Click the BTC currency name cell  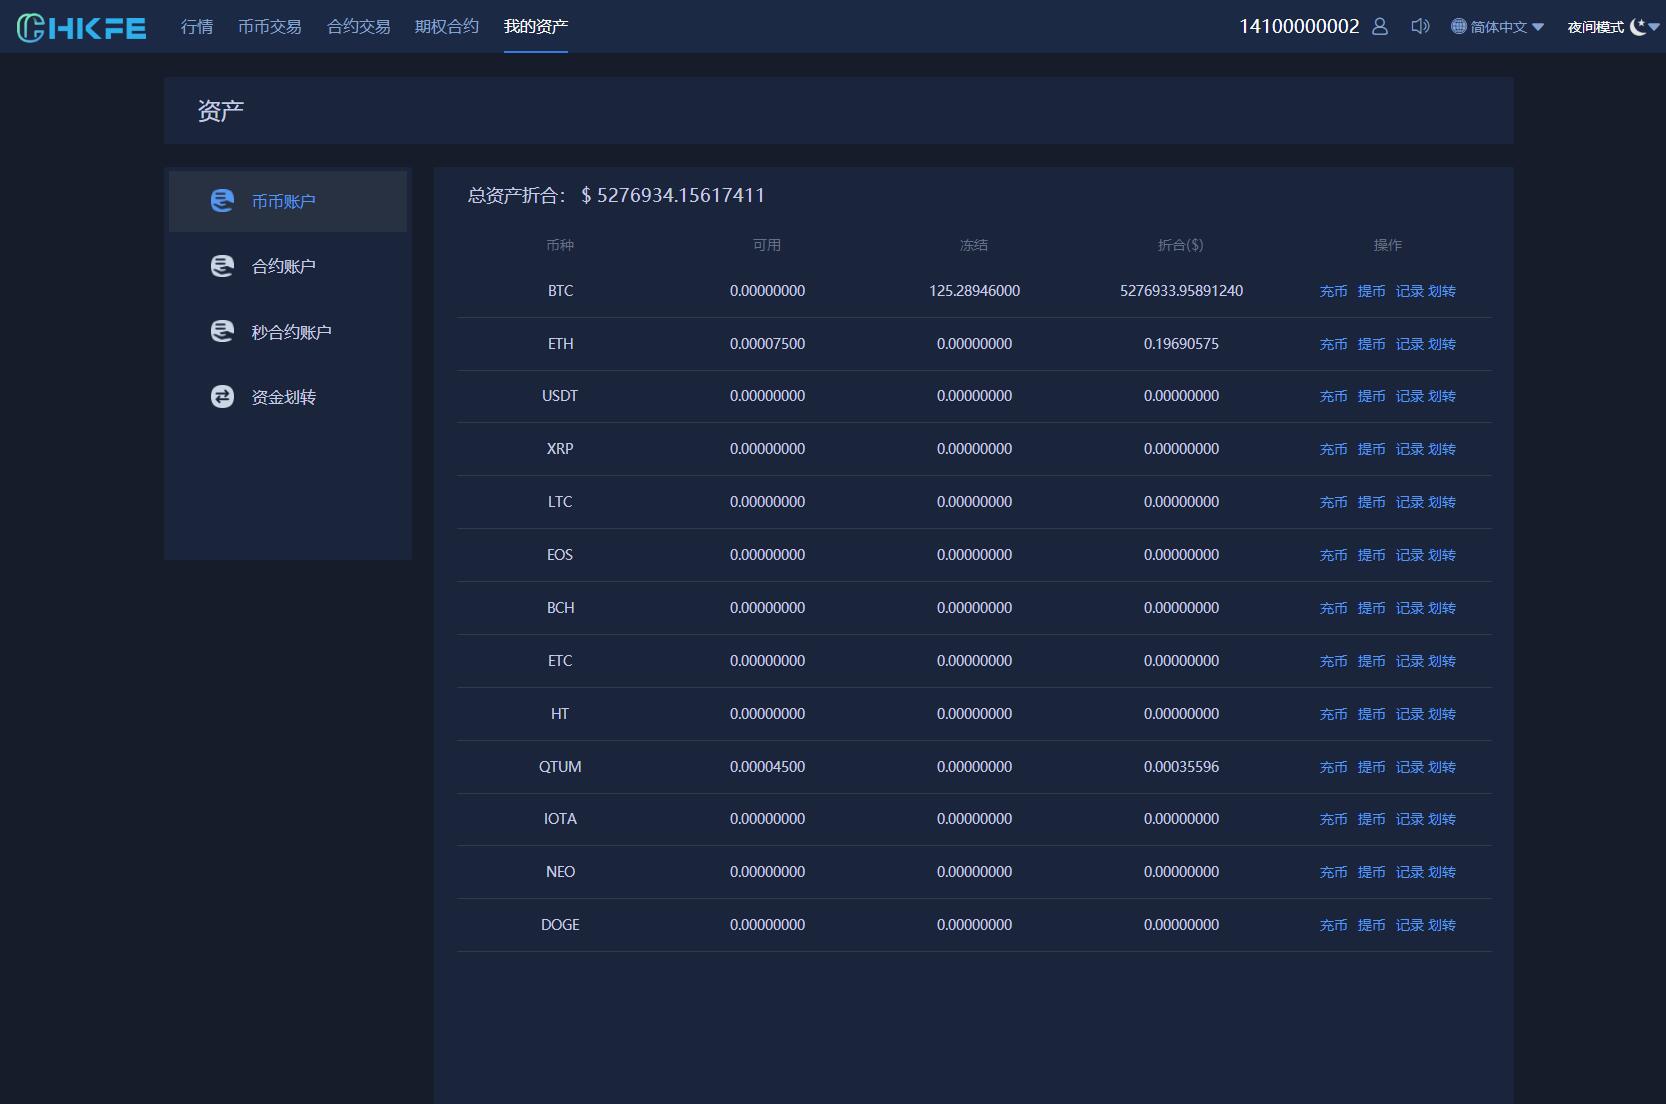(x=560, y=291)
